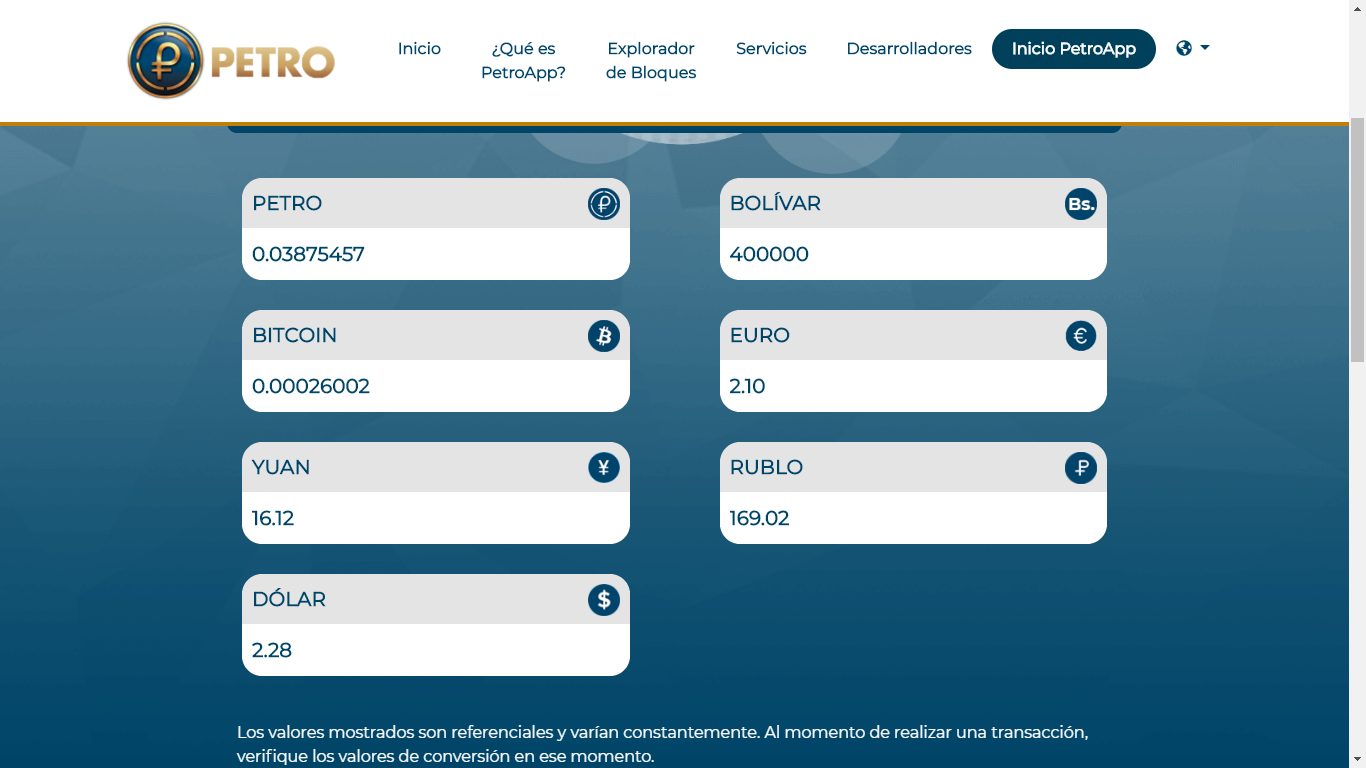Click the Yuan symbol icon
The width and height of the screenshot is (1366, 768).
point(604,468)
